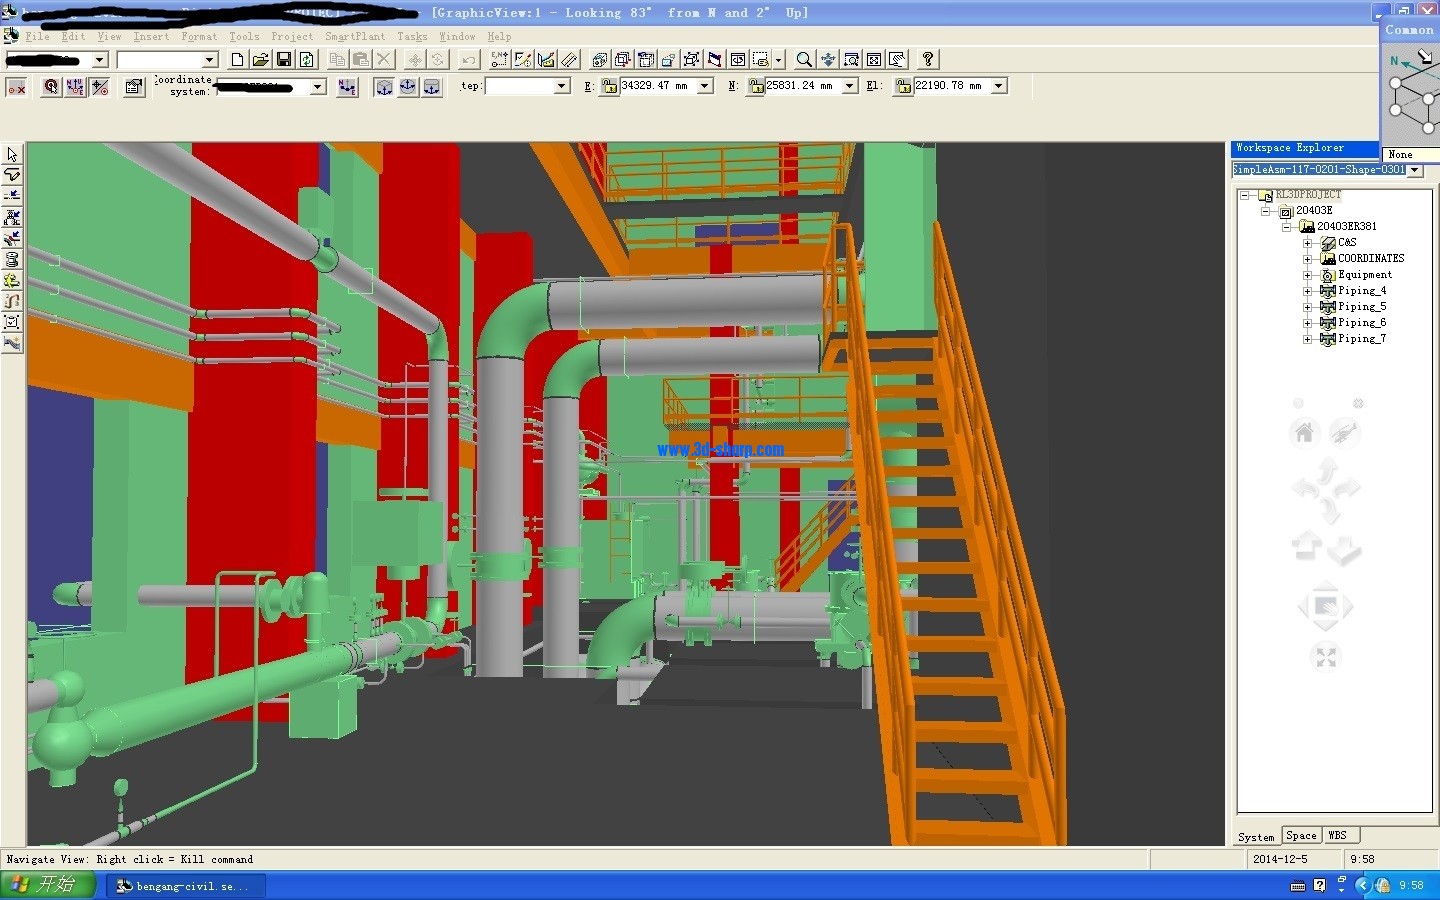Click the Fit view icon
This screenshot has height=900, width=1440.
[874, 60]
